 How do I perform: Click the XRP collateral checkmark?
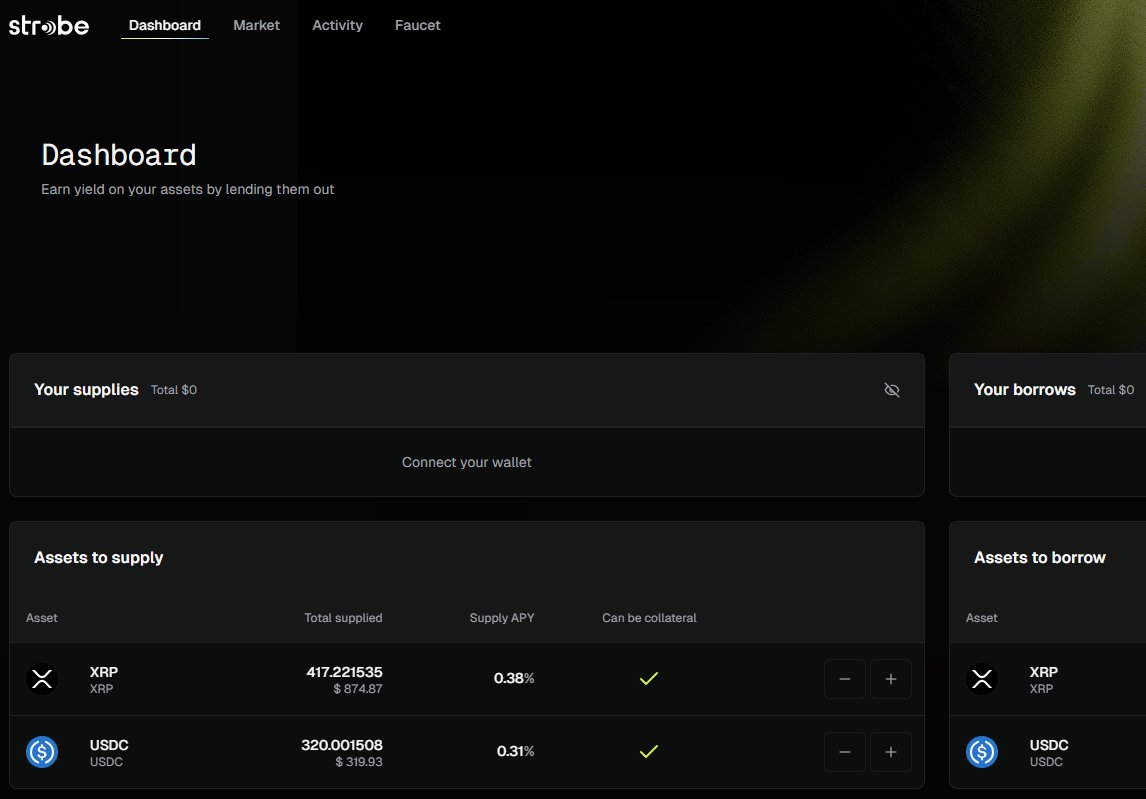[649, 678]
